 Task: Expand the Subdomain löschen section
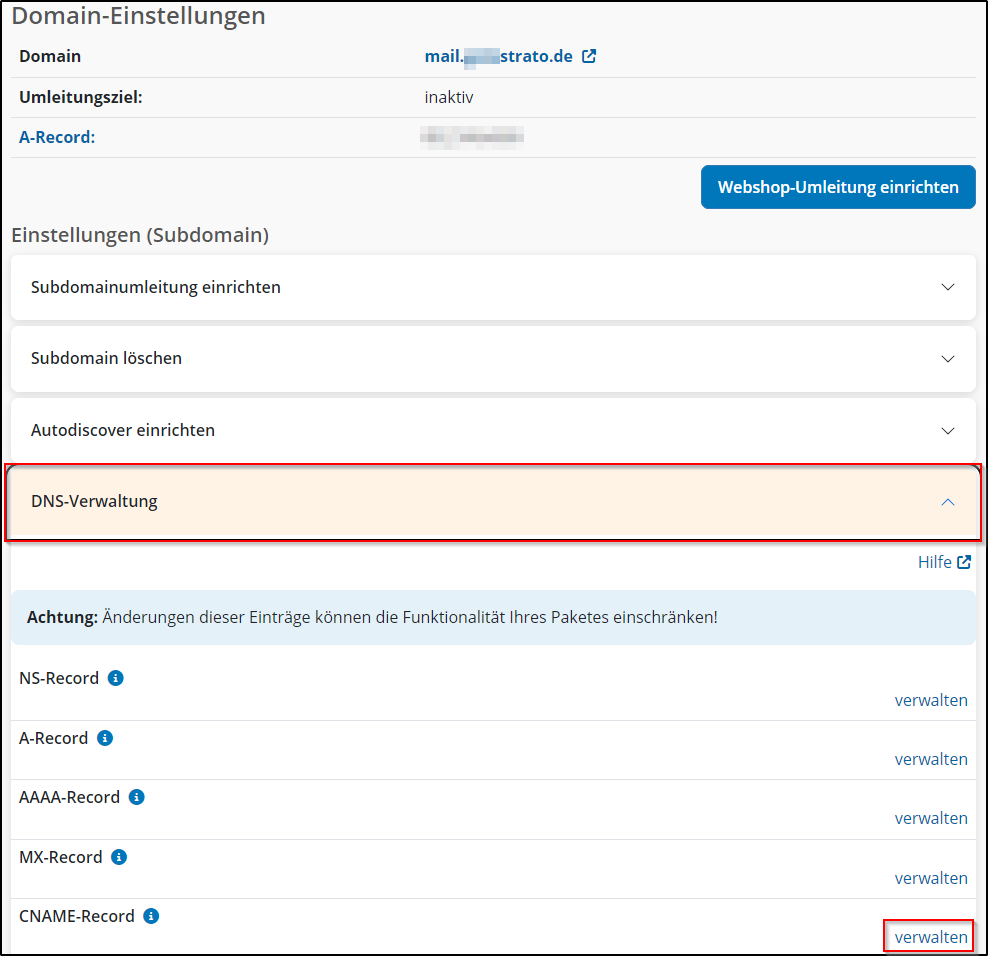coord(493,359)
